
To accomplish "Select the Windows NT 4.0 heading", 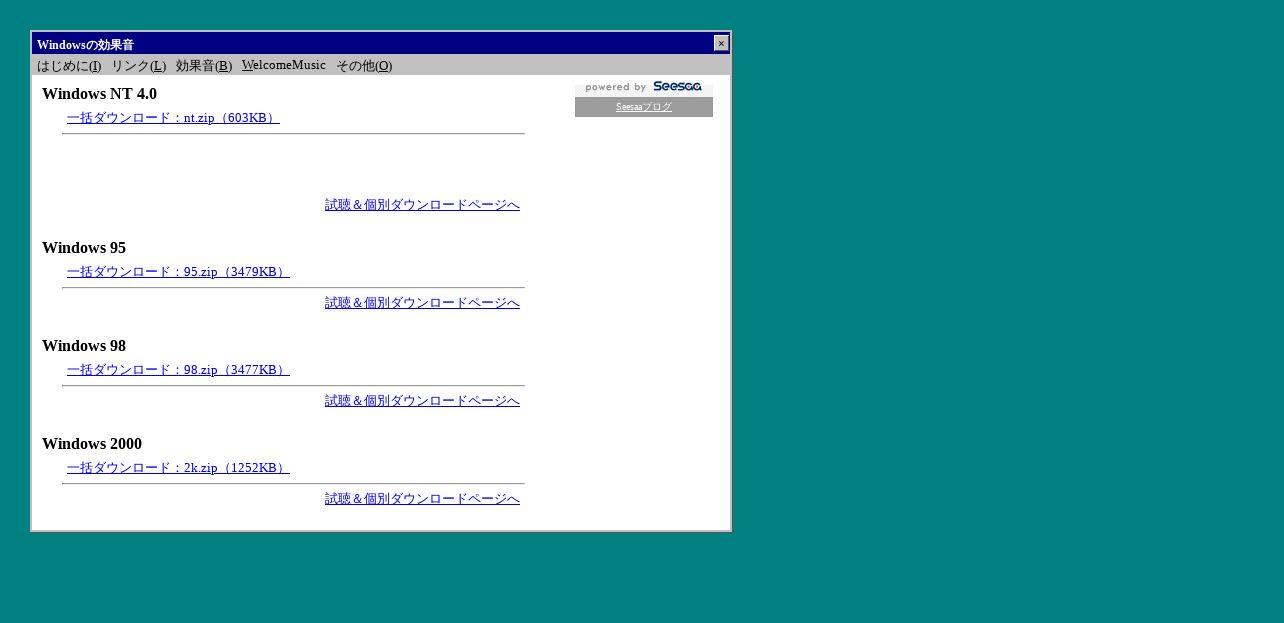I will point(99,94).
